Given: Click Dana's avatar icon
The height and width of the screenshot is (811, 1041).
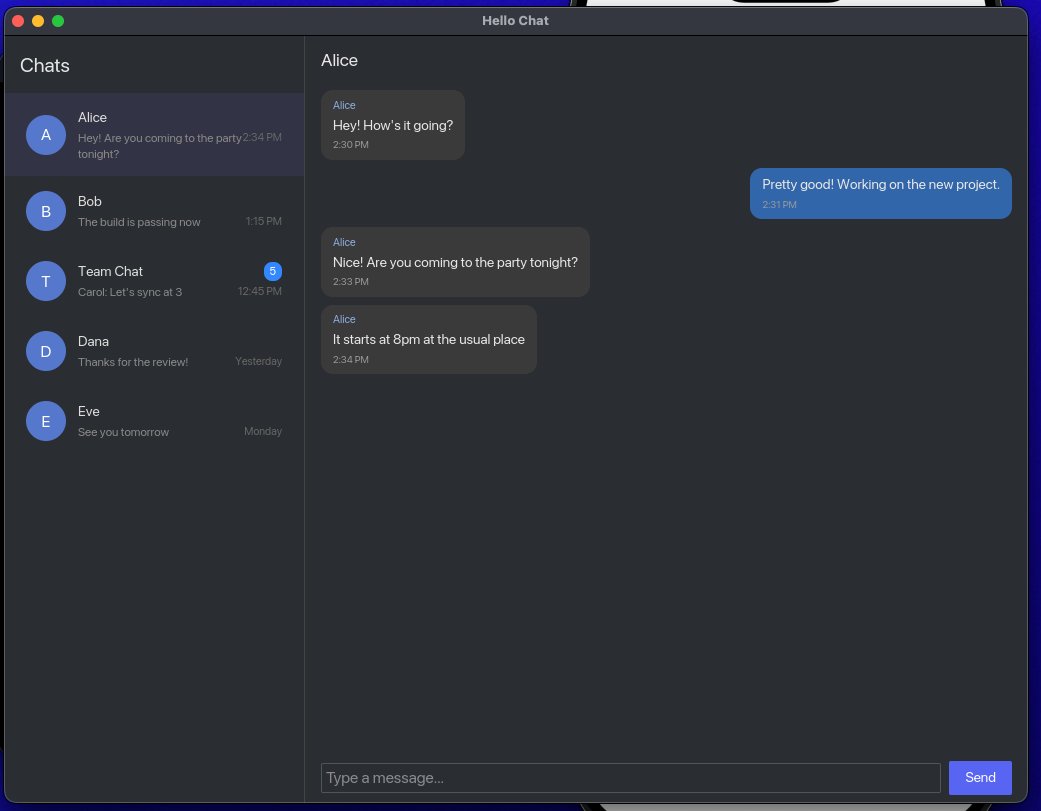Looking at the screenshot, I should pyautogui.click(x=45, y=351).
